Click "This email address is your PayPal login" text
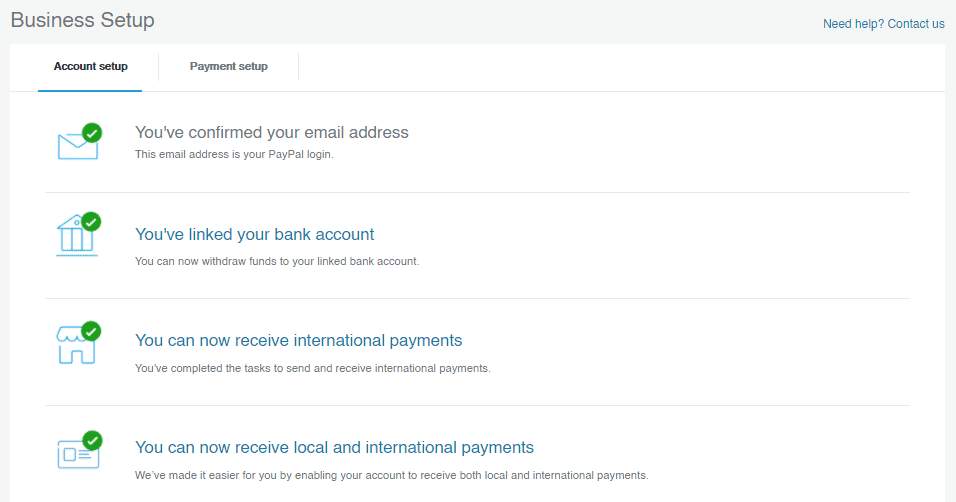The width and height of the screenshot is (956, 502). [234, 154]
